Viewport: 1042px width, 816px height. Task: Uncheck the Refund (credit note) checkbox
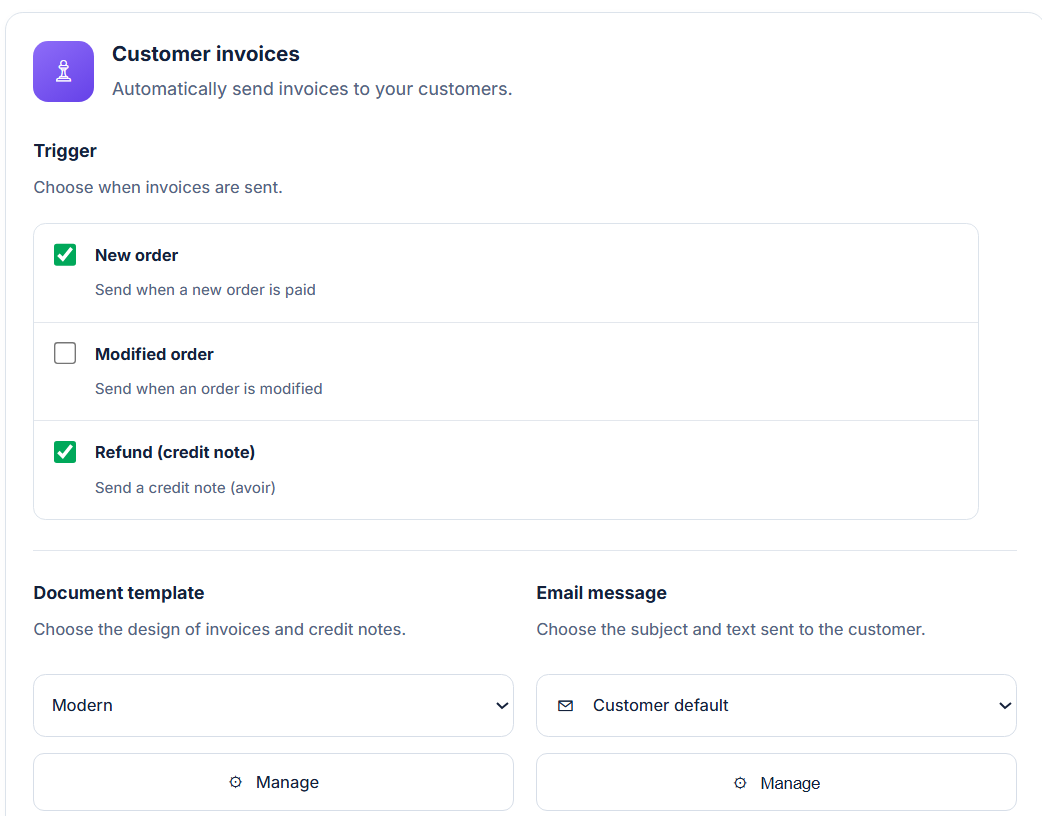click(x=65, y=452)
